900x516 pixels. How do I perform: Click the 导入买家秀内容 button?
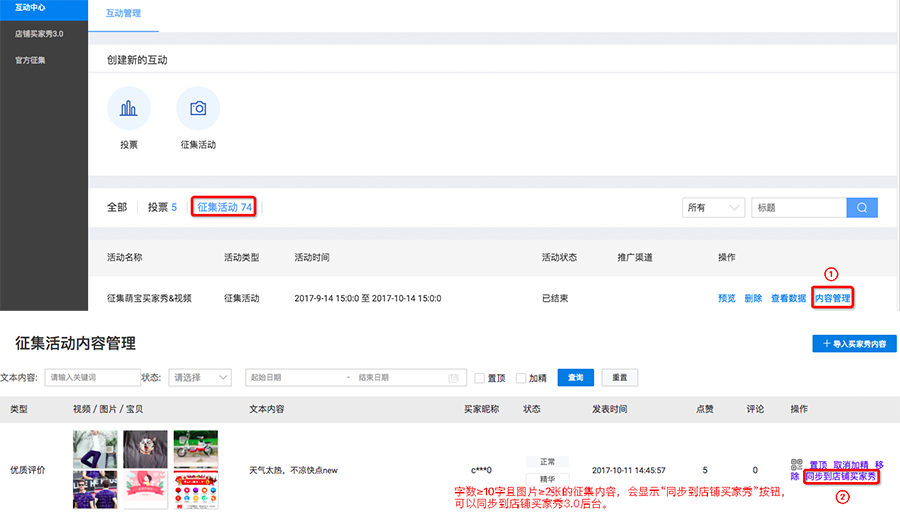(854, 344)
